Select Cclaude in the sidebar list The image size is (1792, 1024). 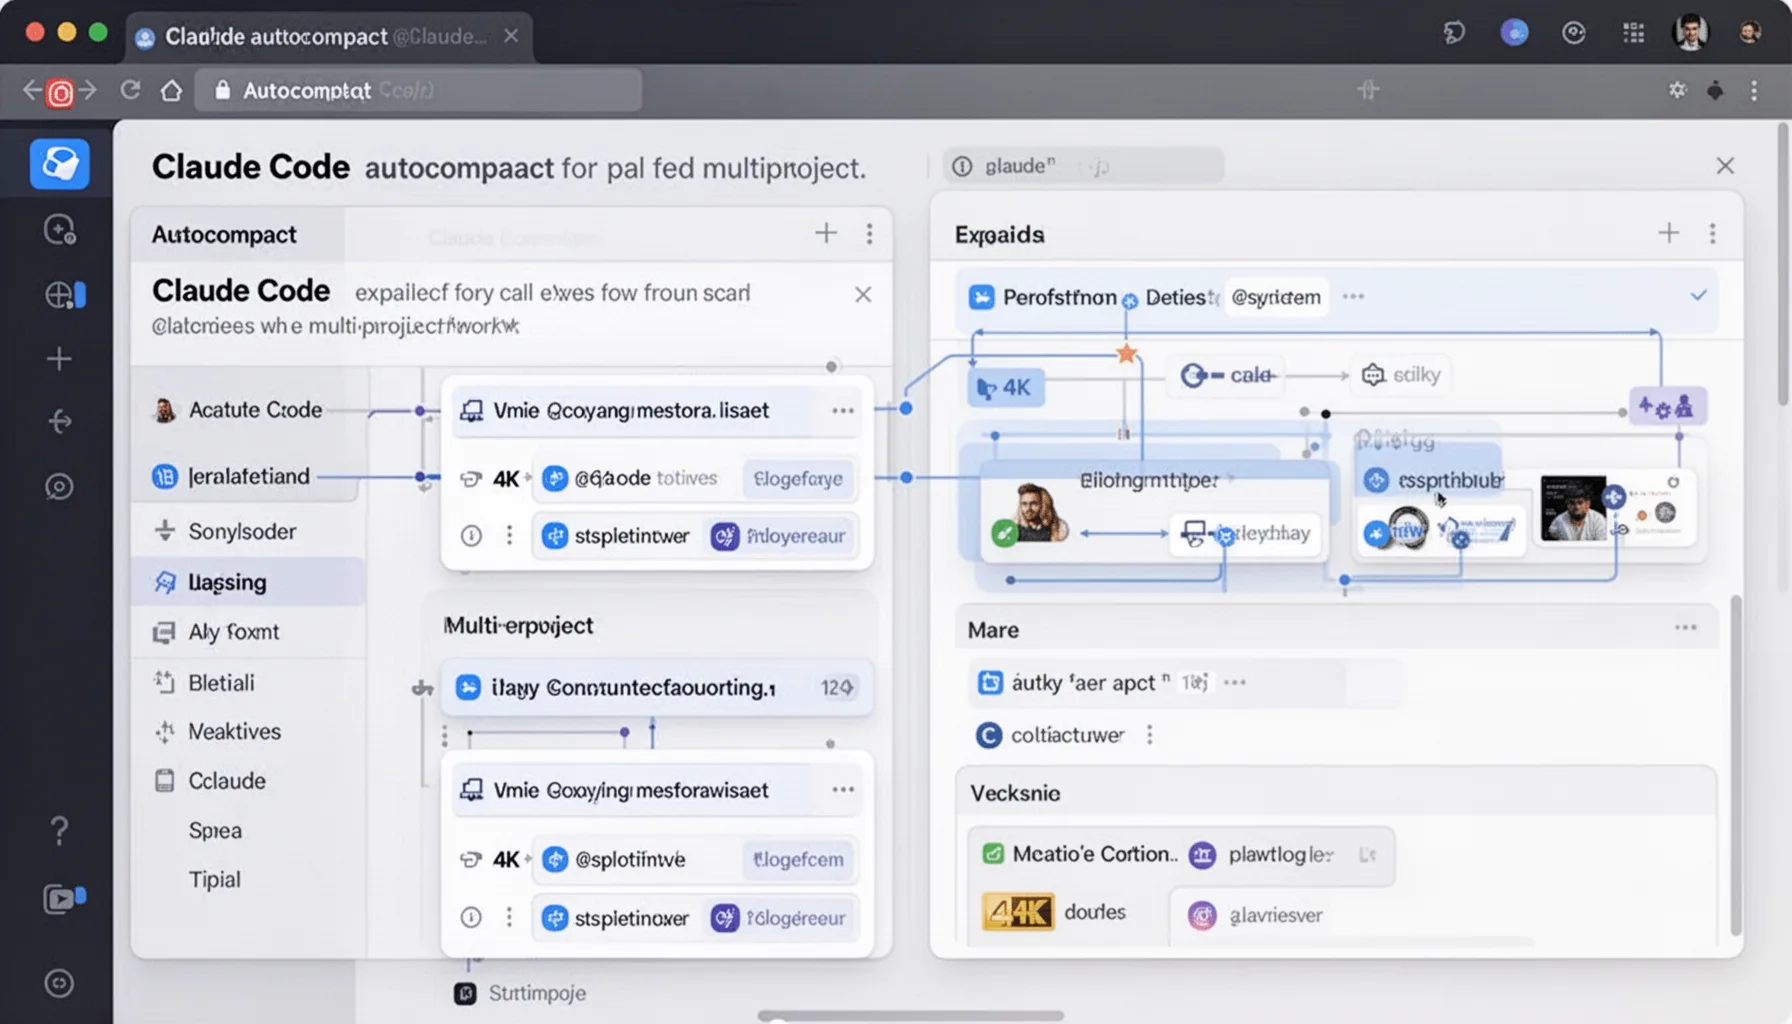click(x=226, y=780)
